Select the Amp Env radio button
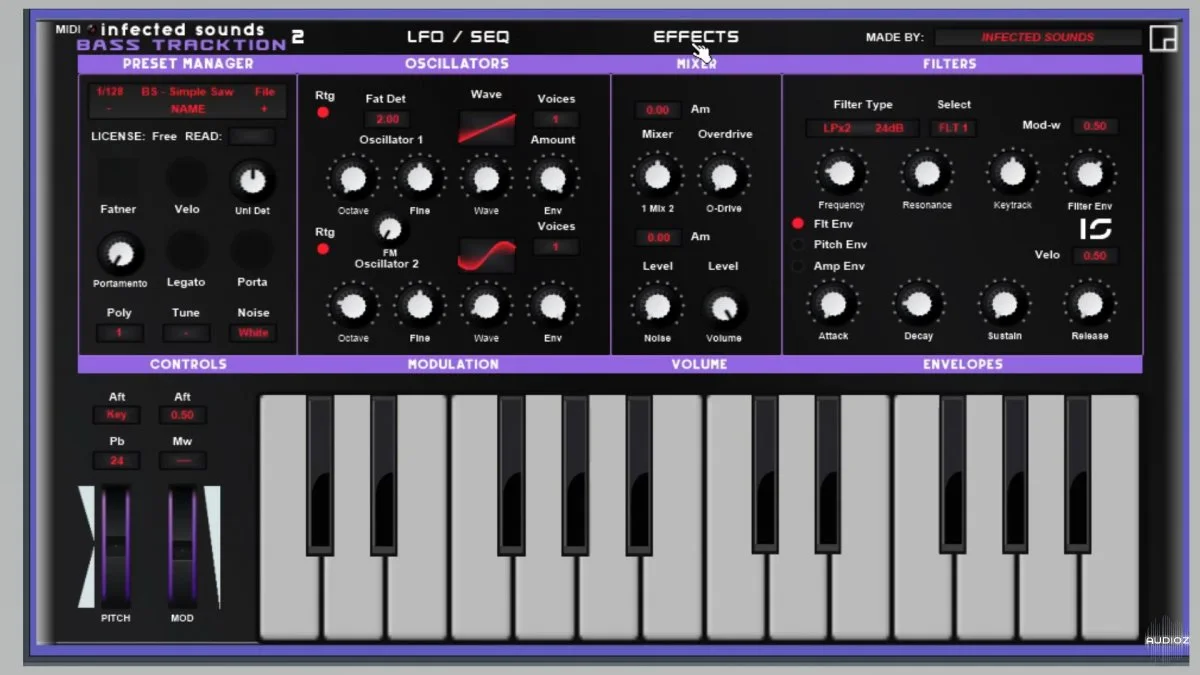 [x=798, y=266]
